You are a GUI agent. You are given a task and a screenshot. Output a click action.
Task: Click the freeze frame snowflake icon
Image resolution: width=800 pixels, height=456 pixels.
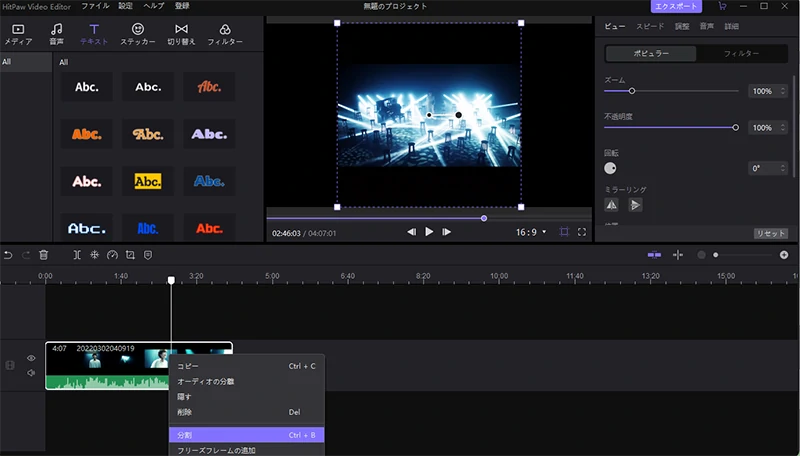click(x=94, y=255)
